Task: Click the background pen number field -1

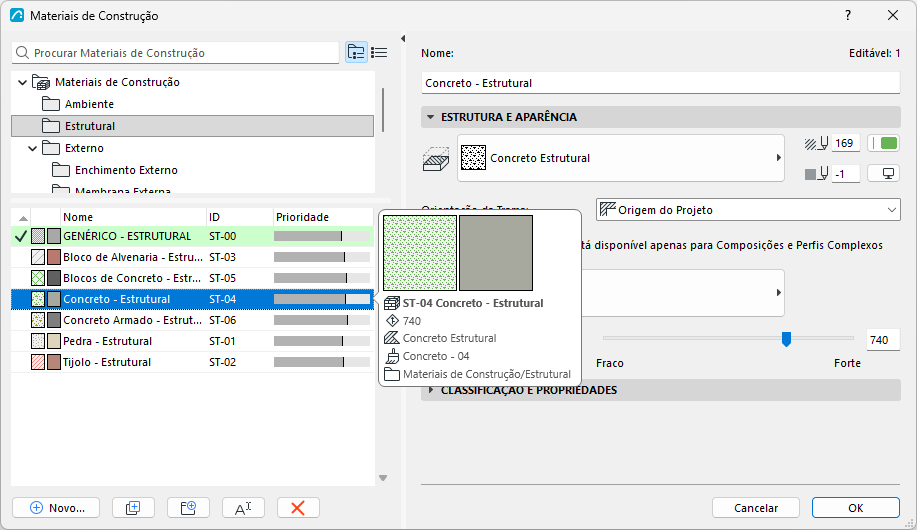Action: 845,174
